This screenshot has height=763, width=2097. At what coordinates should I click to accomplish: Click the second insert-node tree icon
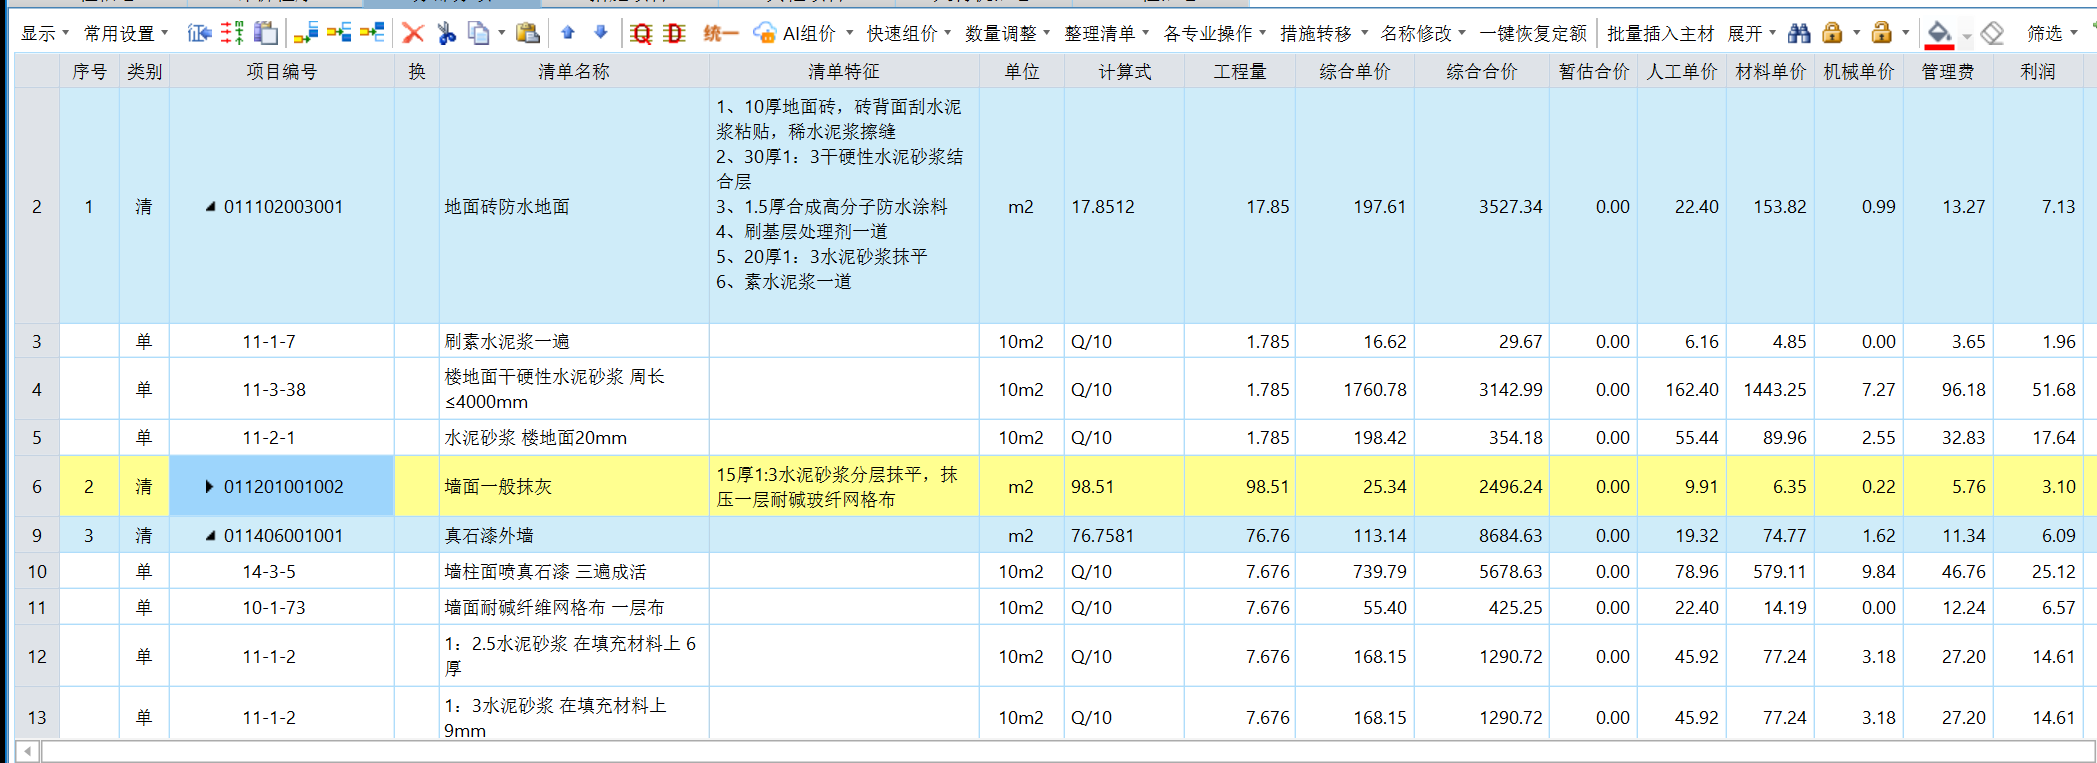tap(339, 33)
